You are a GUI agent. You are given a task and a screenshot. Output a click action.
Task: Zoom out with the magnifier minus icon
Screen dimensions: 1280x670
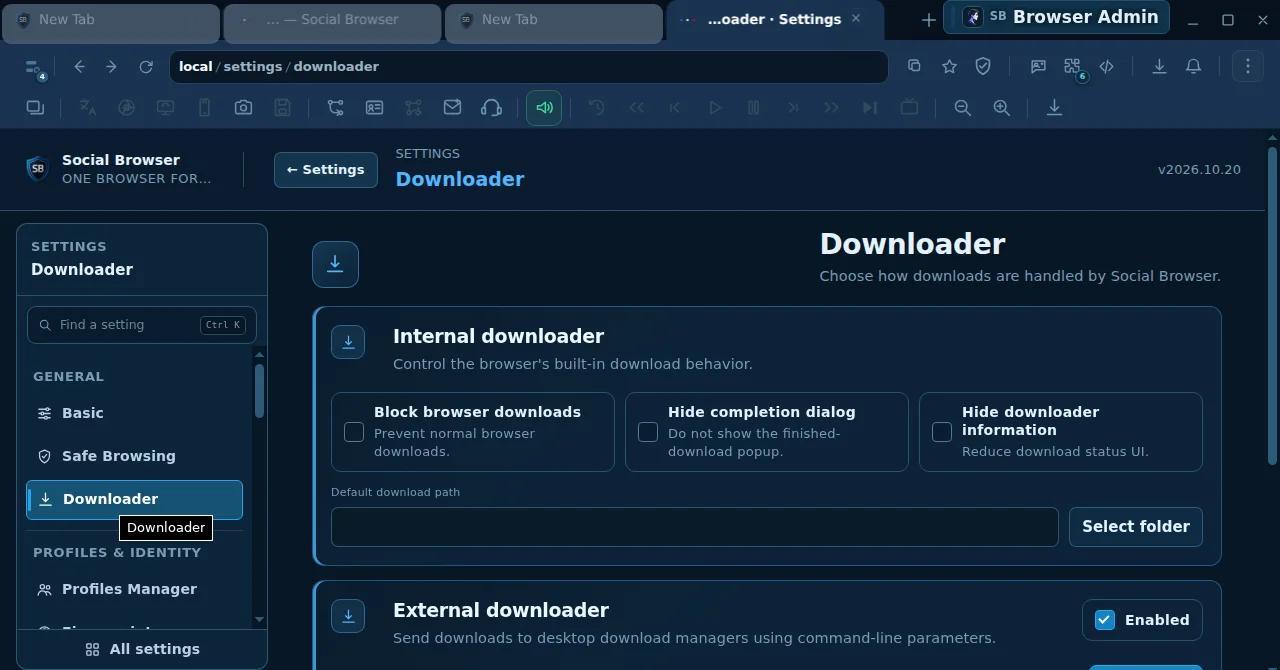[963, 108]
